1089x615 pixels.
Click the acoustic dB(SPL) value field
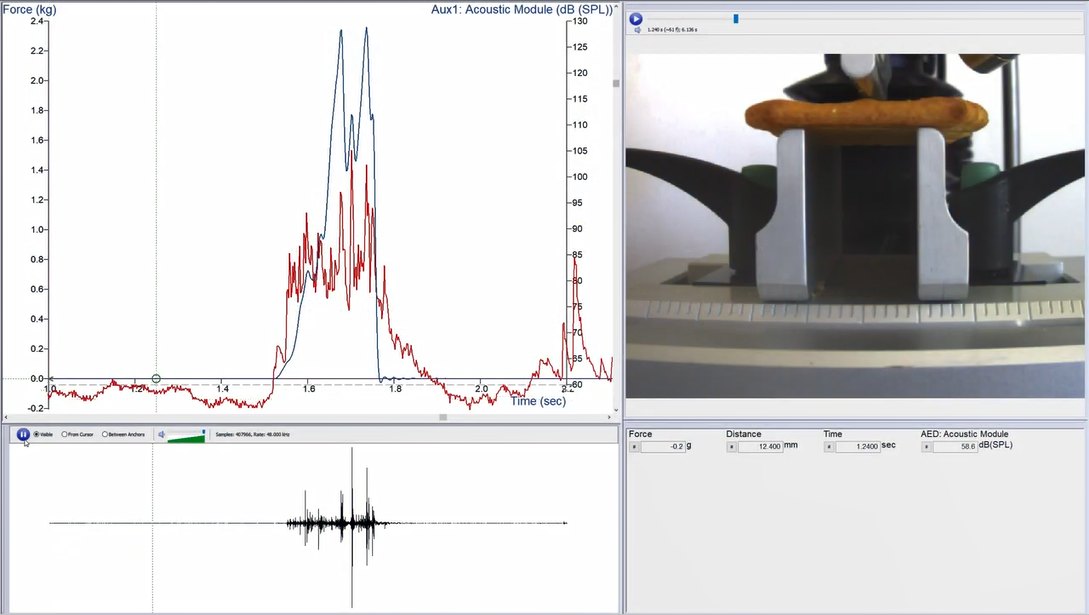click(x=955, y=446)
